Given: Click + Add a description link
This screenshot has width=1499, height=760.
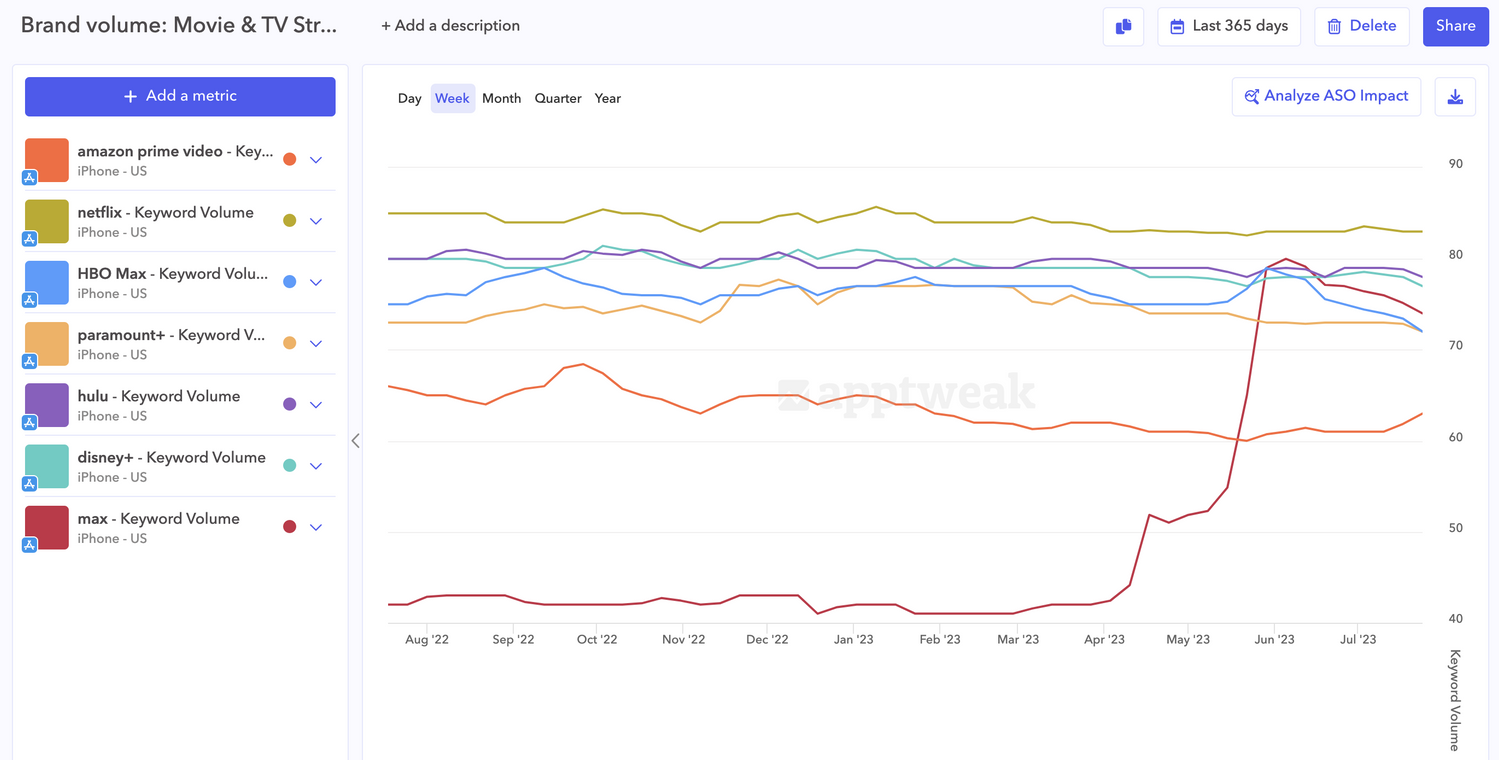Looking at the screenshot, I should tap(450, 26).
